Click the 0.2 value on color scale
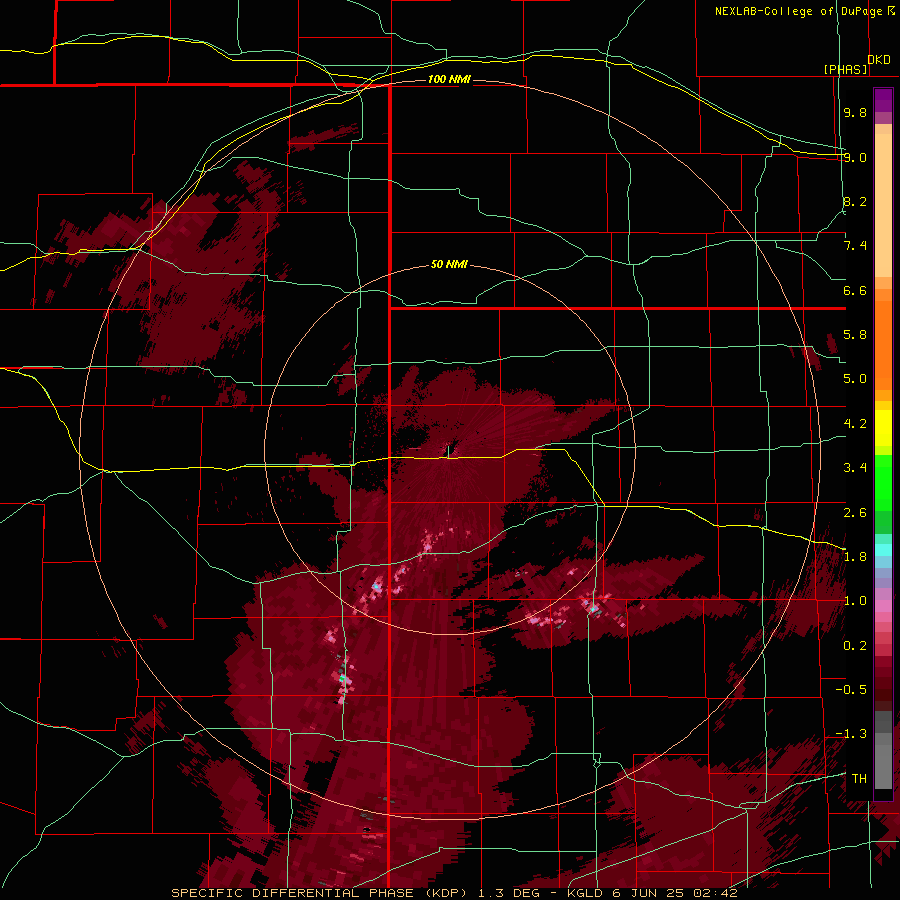This screenshot has width=900, height=900. [x=855, y=646]
